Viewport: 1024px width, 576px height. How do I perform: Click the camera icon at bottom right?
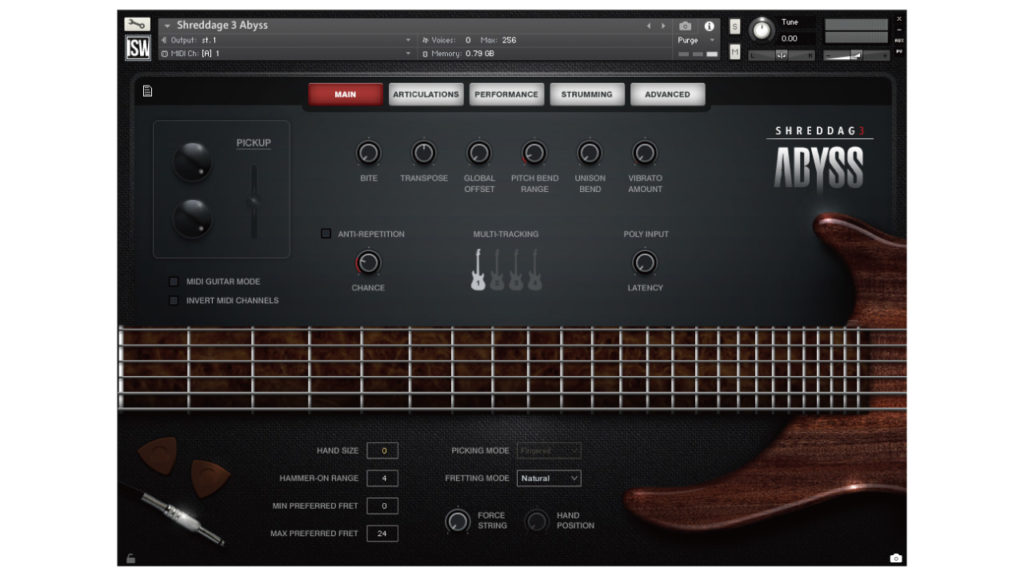point(895,558)
